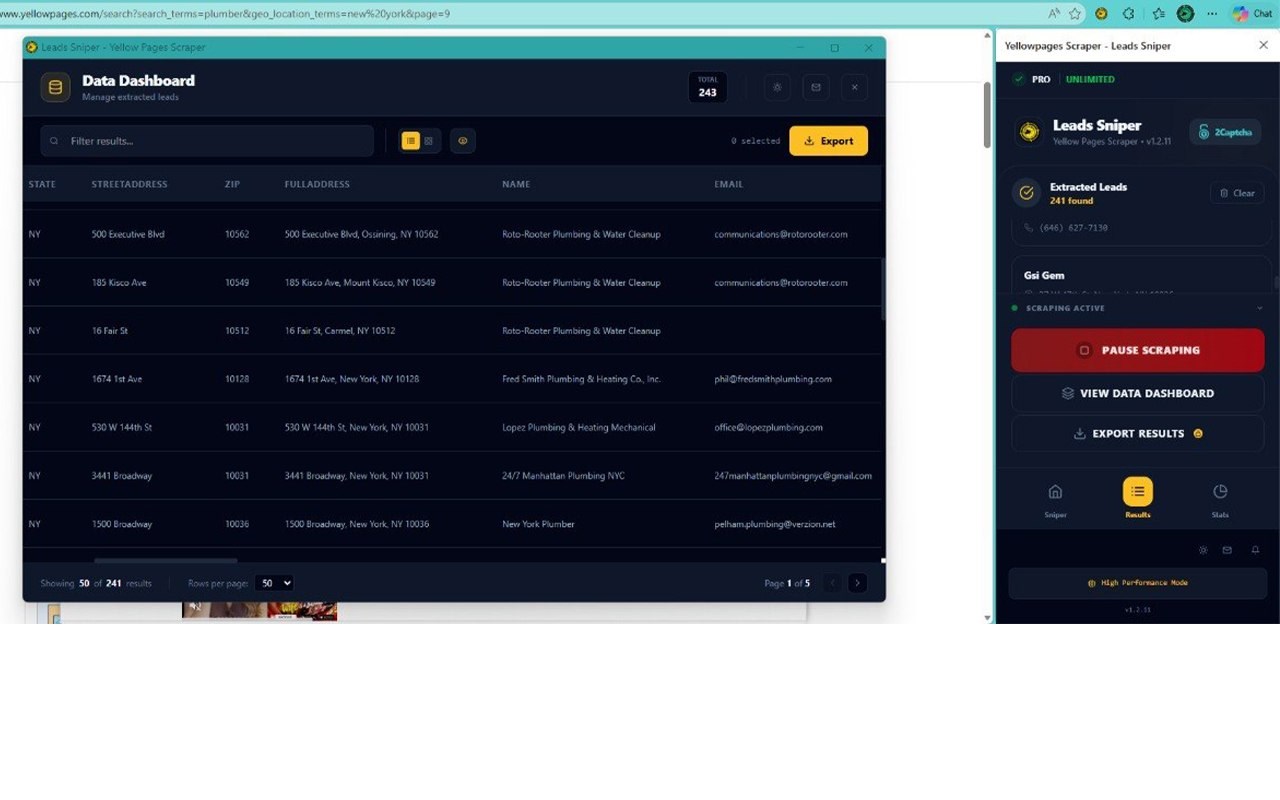This screenshot has width=1280, height=800.
Task: Switch to the Sniper tab
Action: coord(1055,499)
